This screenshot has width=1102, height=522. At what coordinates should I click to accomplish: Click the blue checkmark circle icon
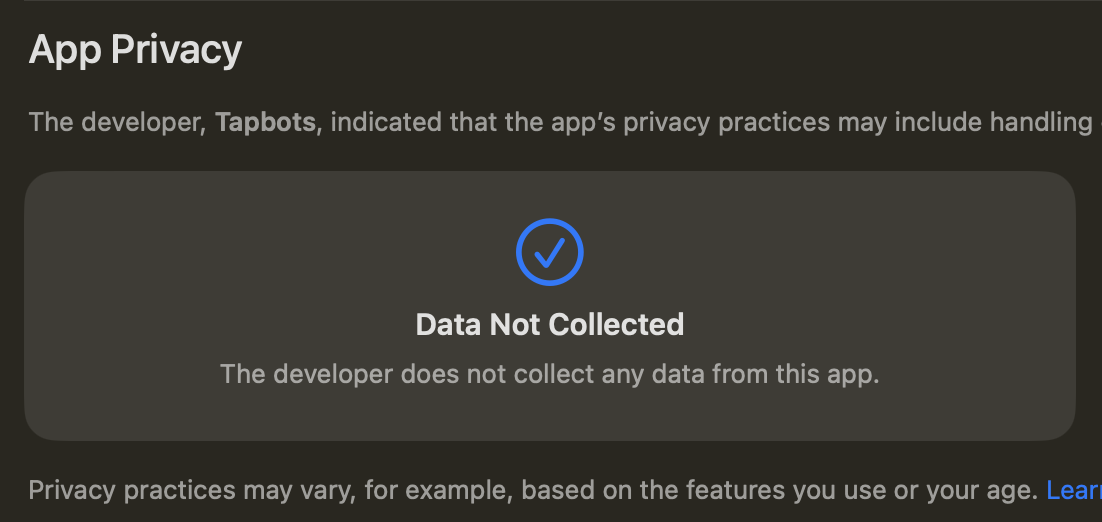550,252
